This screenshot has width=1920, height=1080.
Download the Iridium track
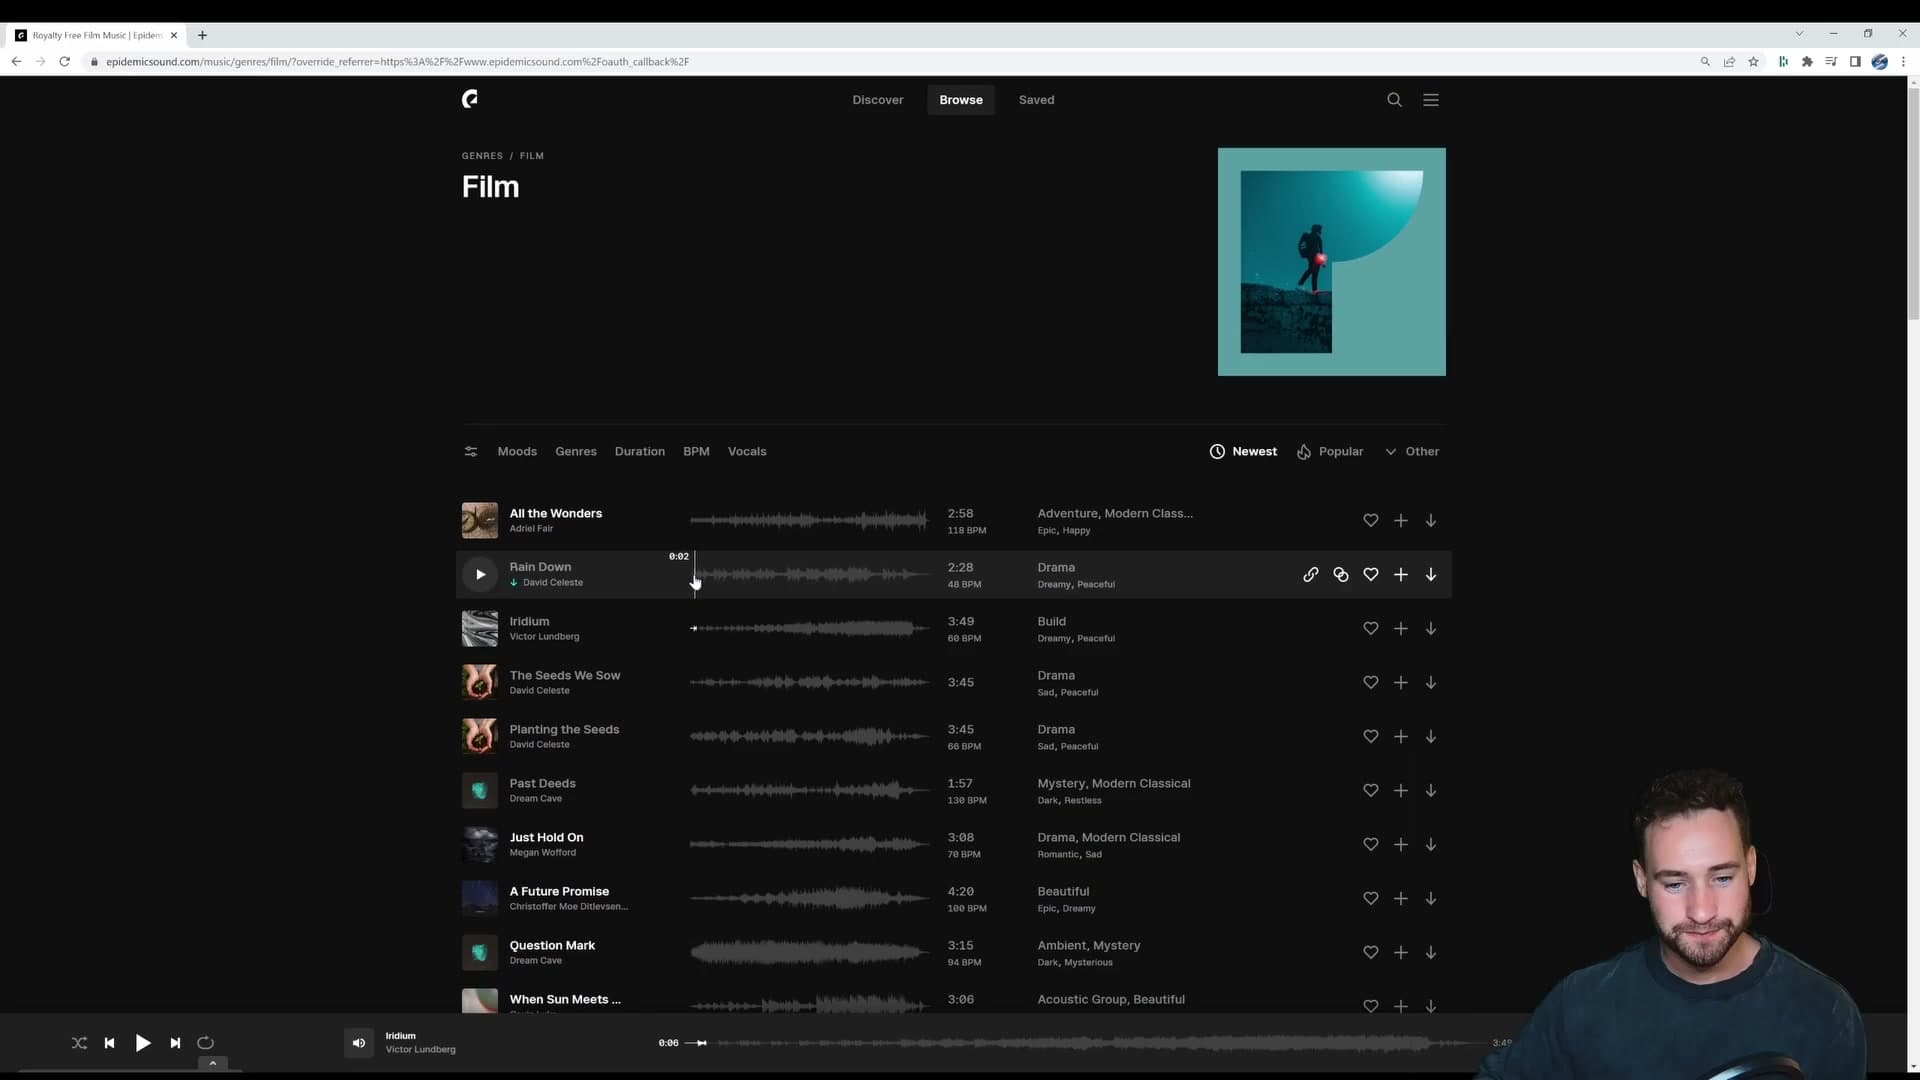click(1431, 628)
